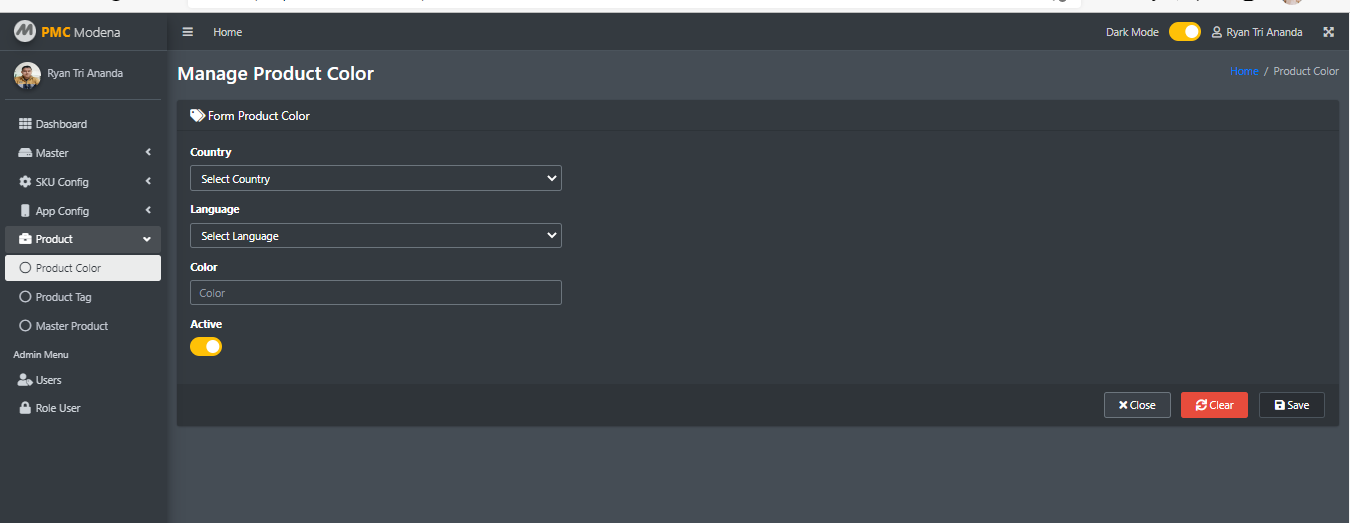Click the hamburger menu icon in top bar
This screenshot has height=523, width=1350.
[187, 32]
